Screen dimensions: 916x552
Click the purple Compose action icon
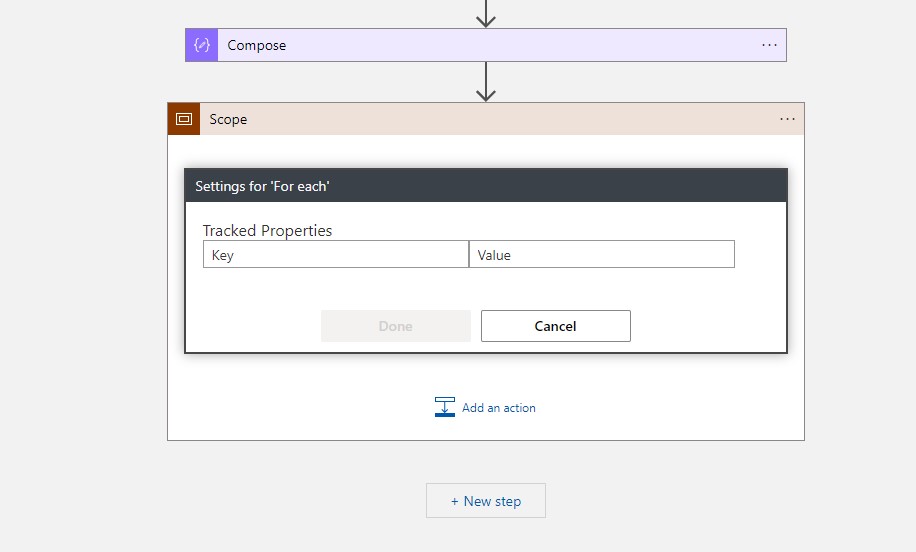(x=202, y=45)
